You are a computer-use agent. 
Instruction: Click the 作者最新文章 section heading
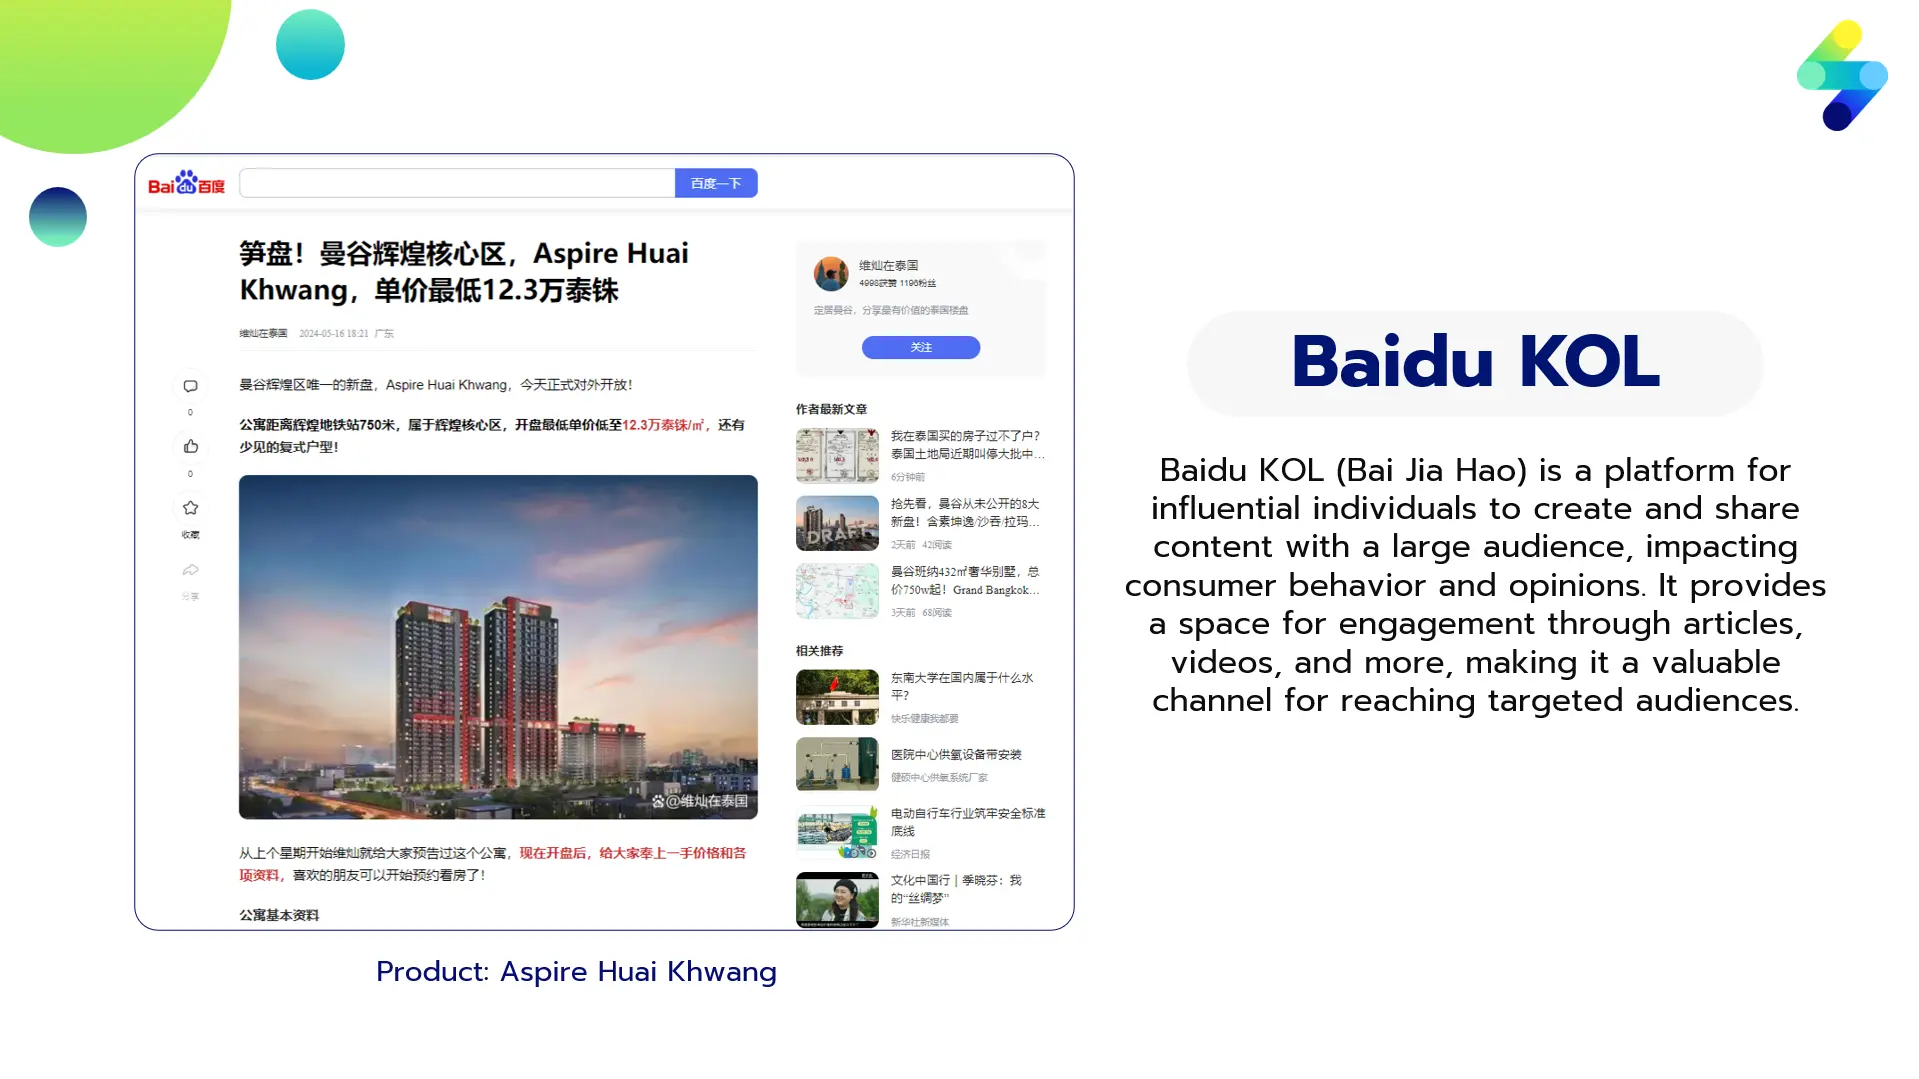tap(831, 409)
